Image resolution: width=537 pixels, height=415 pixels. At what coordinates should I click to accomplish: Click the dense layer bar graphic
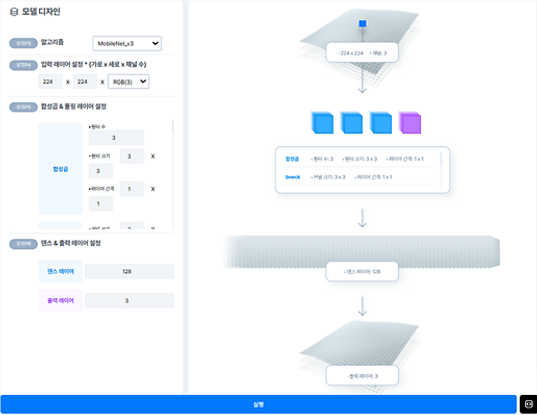[362, 251]
